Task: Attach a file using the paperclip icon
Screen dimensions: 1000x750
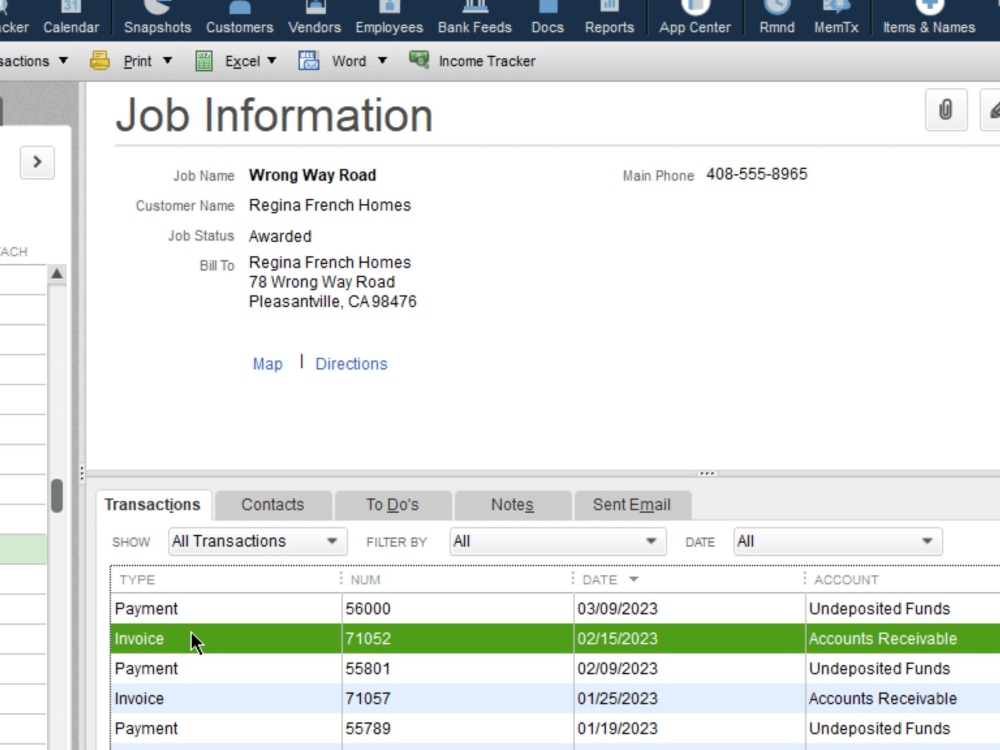Action: coord(946,110)
